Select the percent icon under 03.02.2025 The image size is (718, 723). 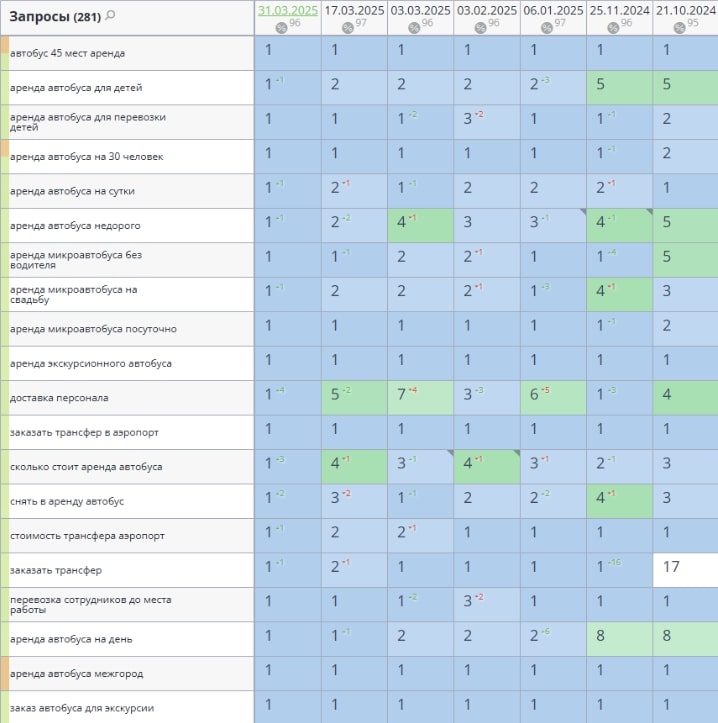(480, 25)
